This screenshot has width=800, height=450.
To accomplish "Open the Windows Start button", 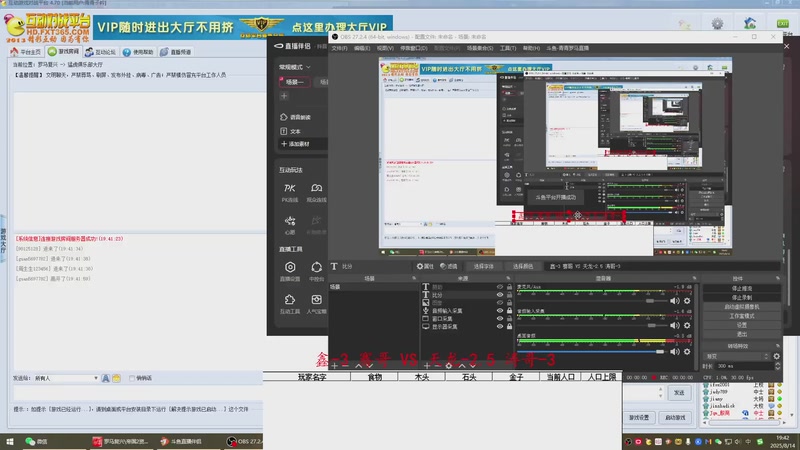I will 10,441.
